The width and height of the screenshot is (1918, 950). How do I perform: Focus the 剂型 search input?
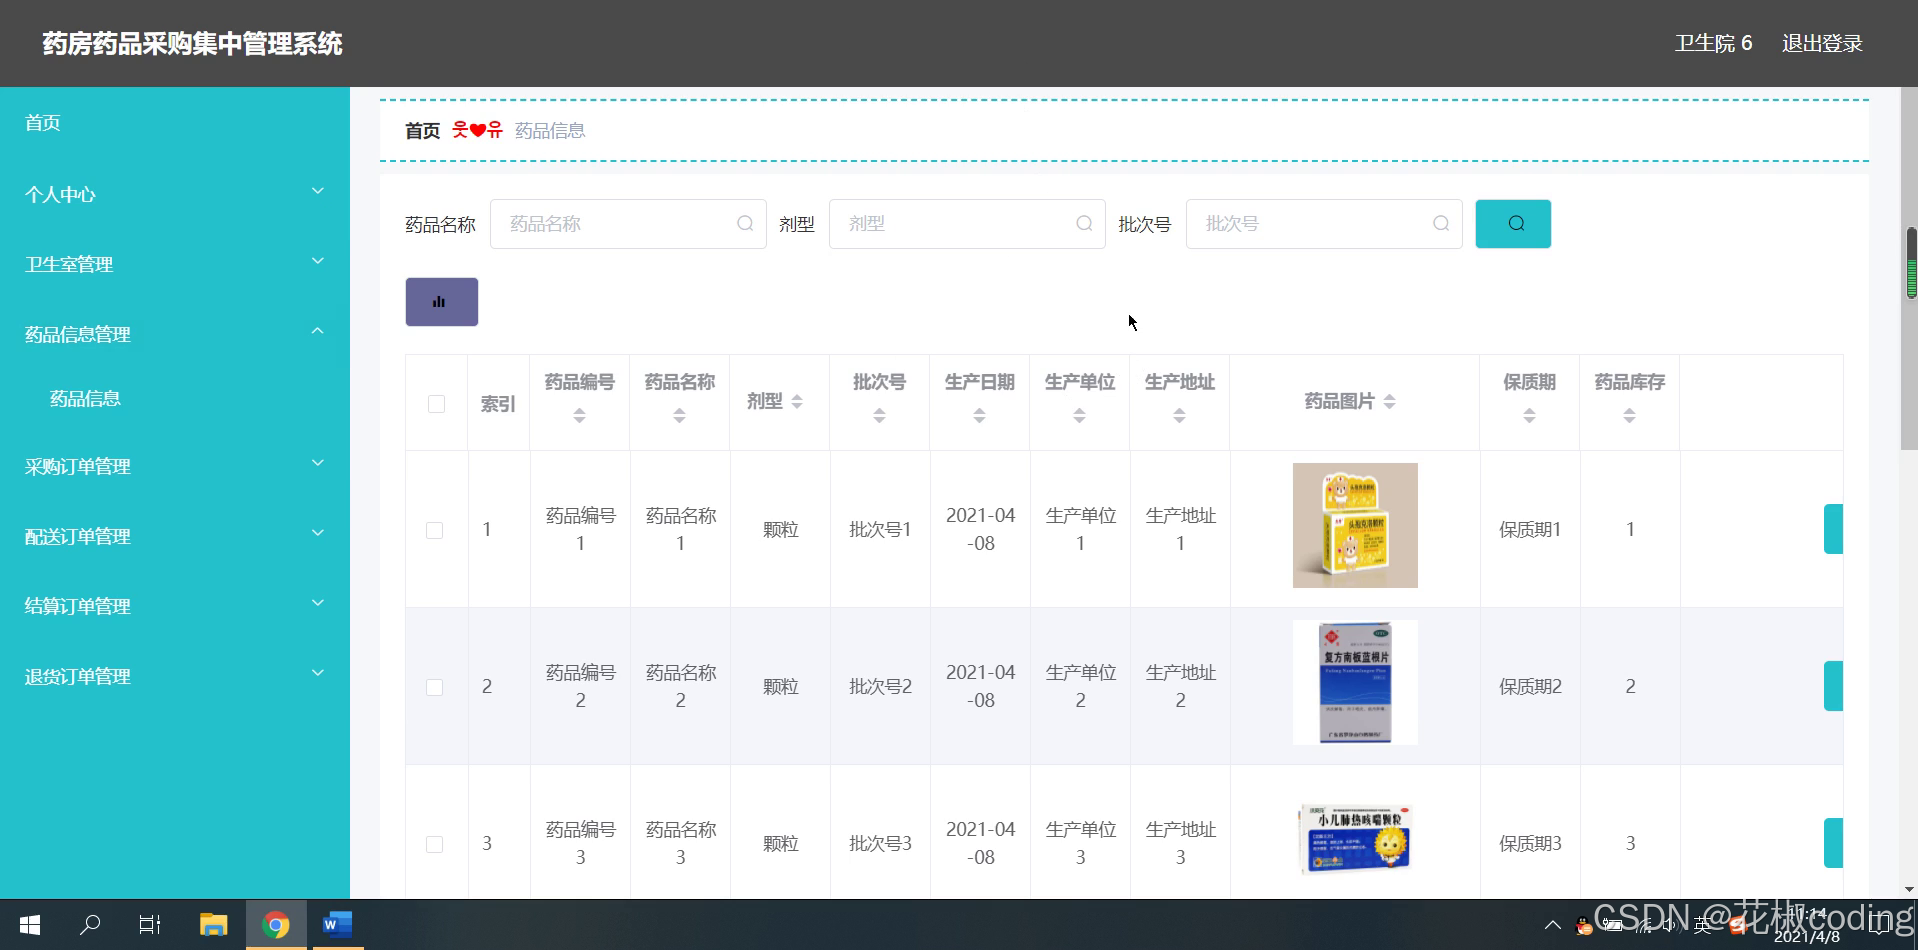click(967, 224)
